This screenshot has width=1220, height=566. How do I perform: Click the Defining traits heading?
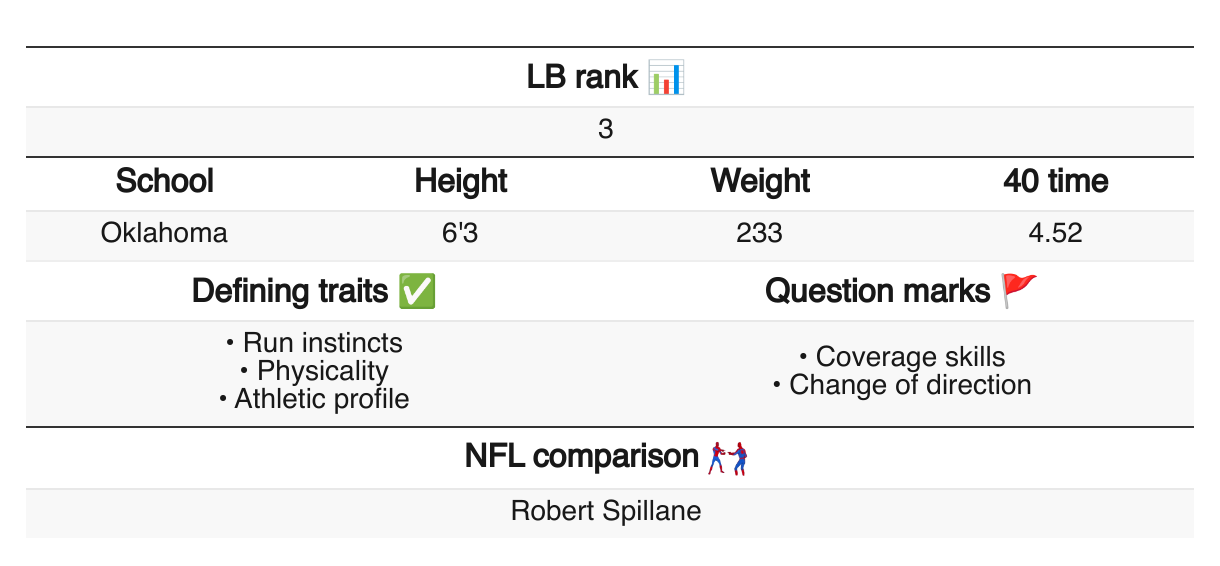coord(290,291)
